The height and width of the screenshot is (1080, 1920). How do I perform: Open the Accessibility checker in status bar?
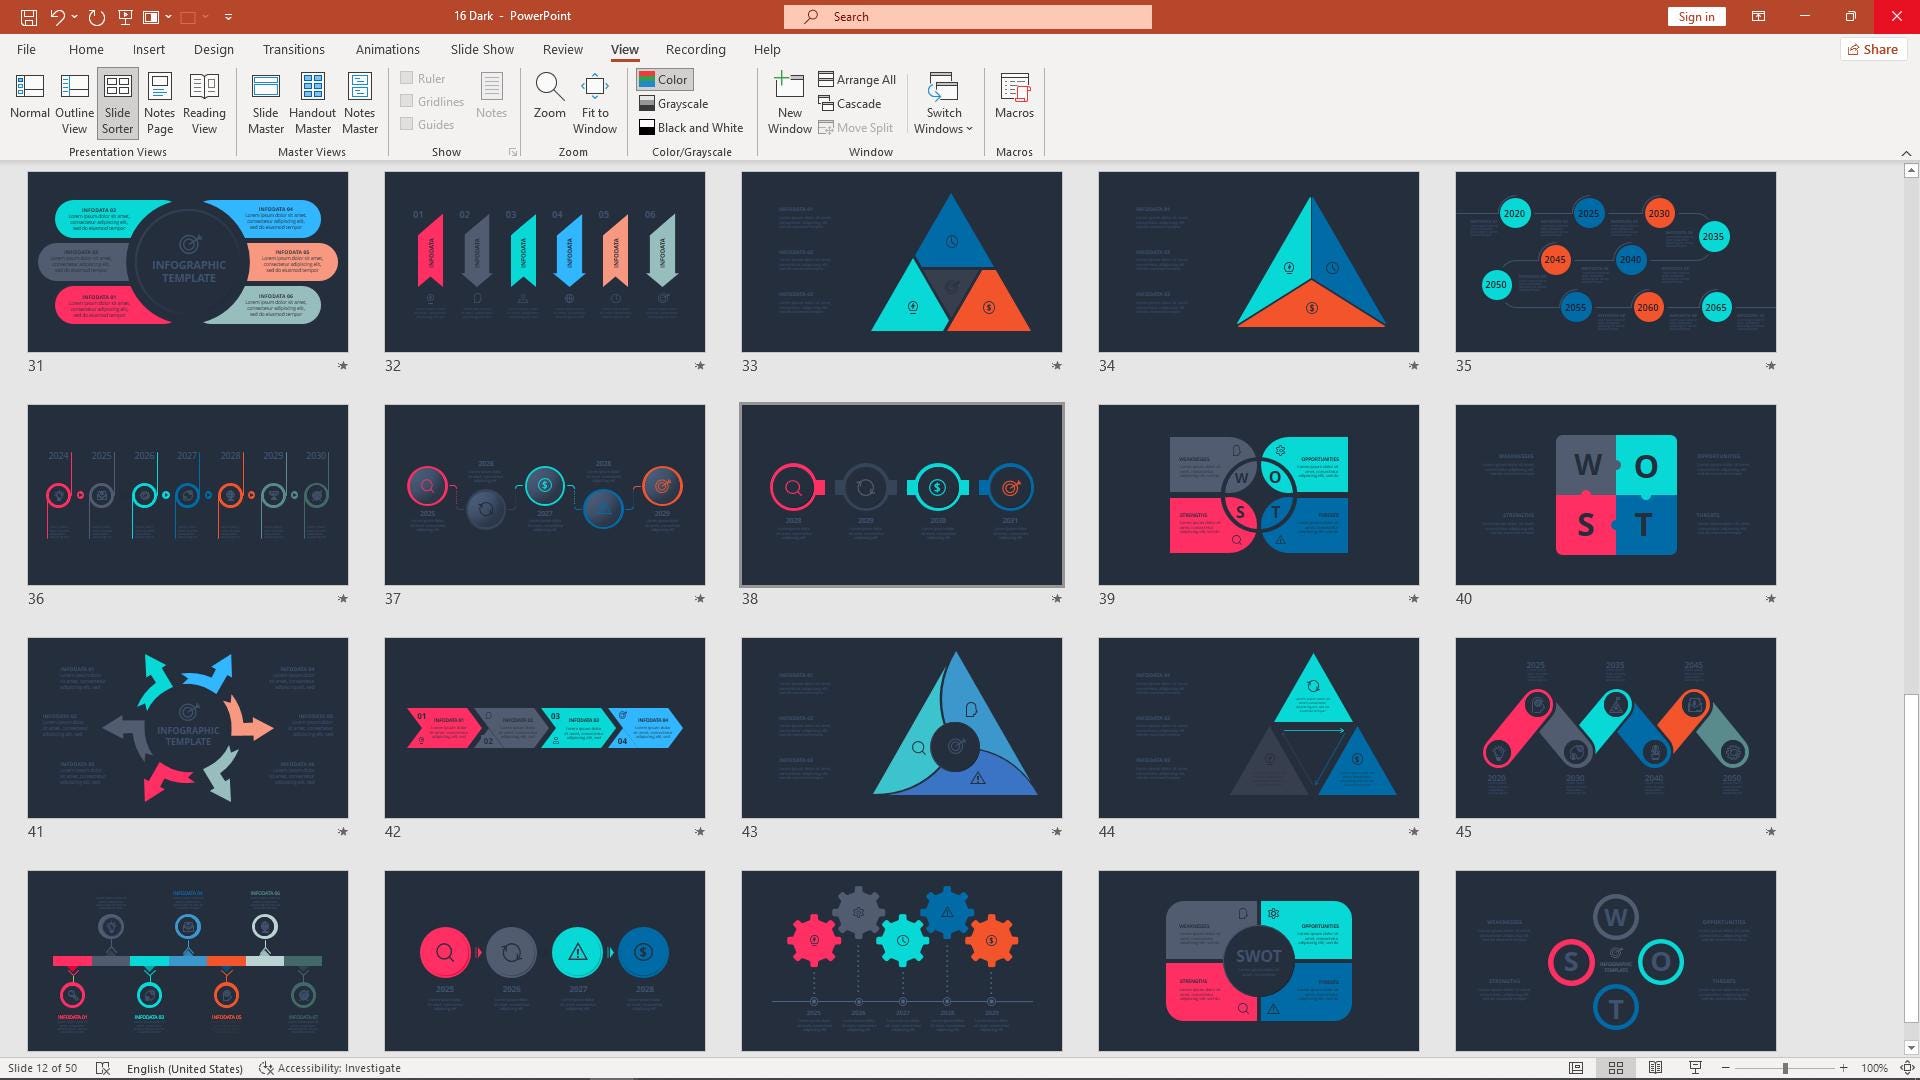[x=330, y=1068]
